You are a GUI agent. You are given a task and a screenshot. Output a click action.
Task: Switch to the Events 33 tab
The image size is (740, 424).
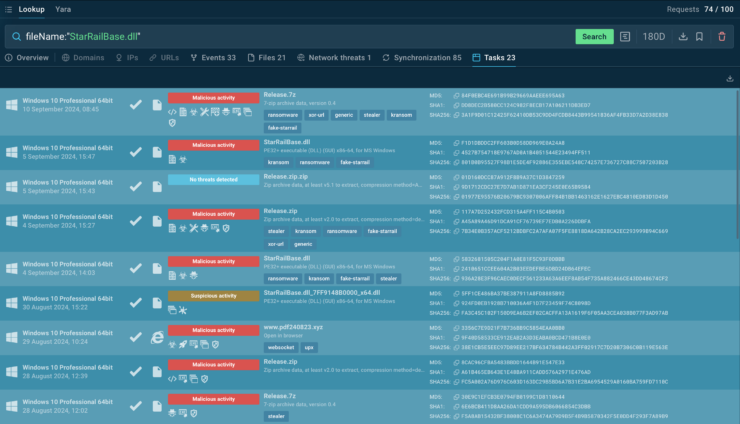click(212, 58)
